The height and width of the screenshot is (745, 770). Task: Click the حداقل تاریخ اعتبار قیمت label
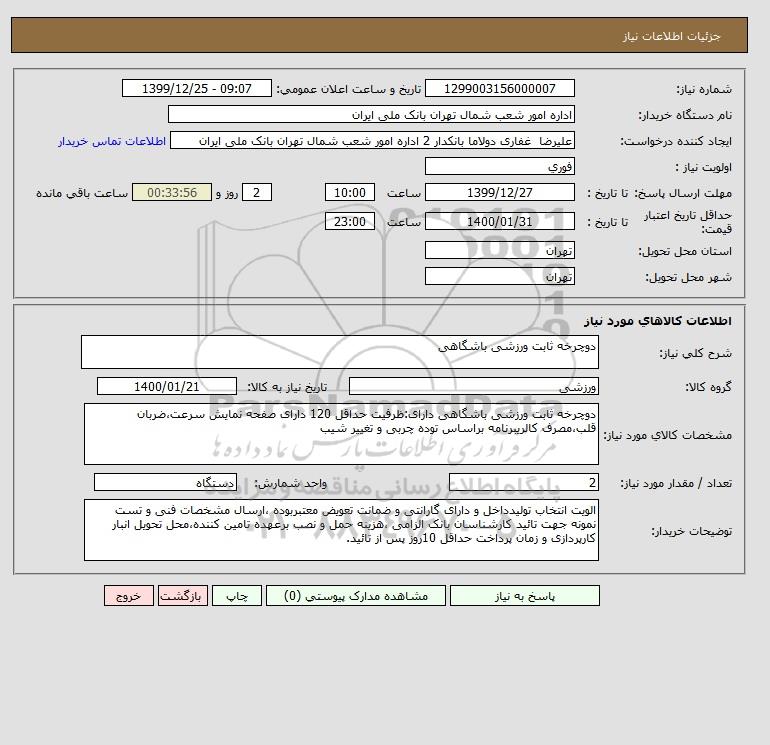[x=688, y=222]
